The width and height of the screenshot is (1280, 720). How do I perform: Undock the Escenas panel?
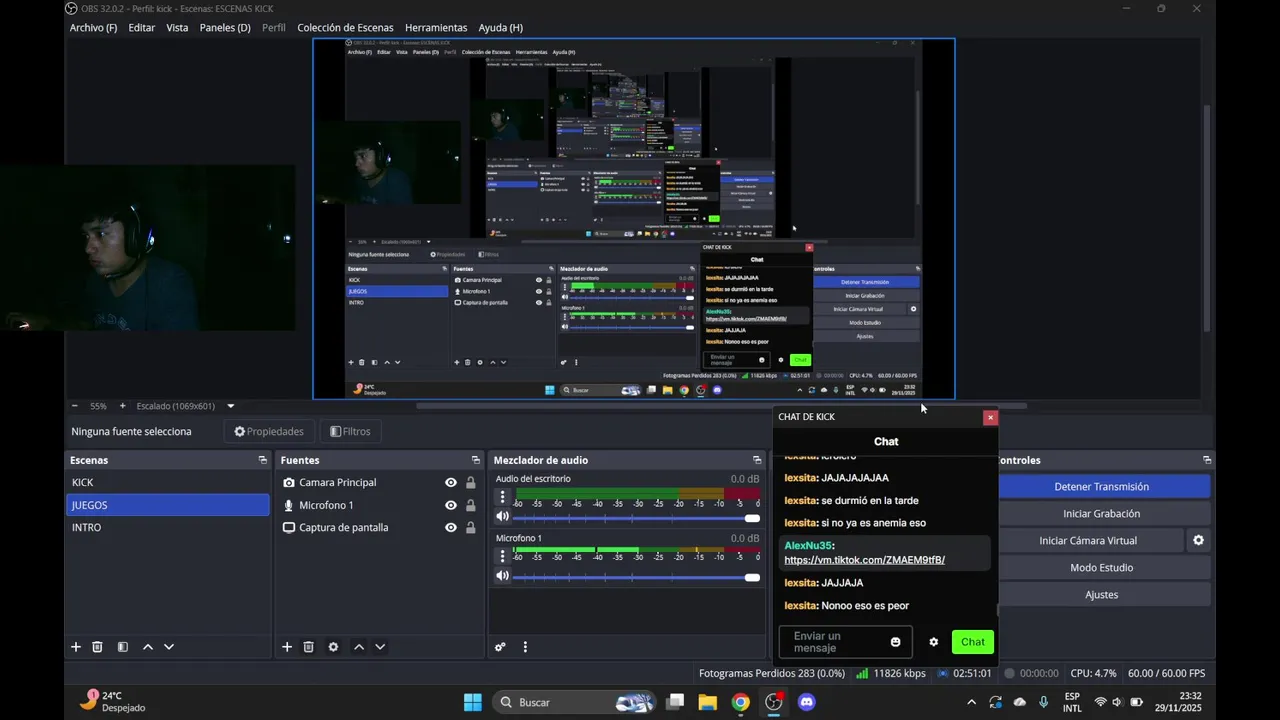(263, 460)
